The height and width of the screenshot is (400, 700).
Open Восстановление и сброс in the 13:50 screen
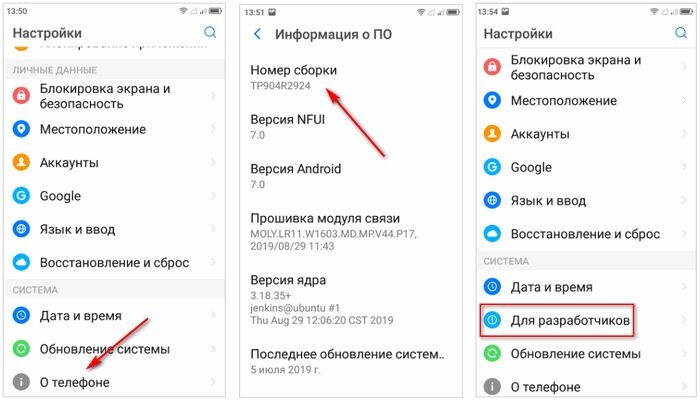(x=114, y=262)
